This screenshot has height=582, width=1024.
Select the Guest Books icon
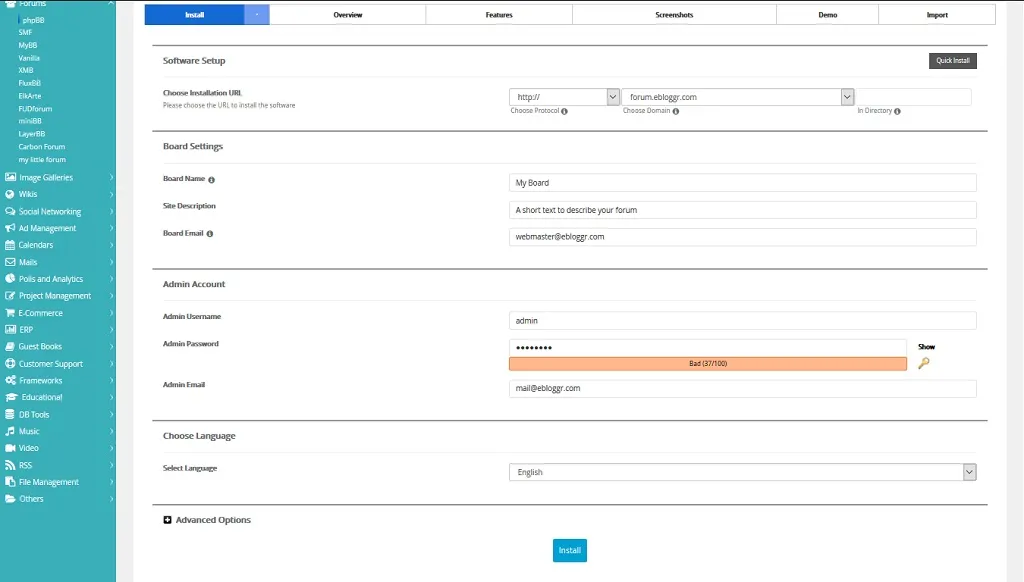[10, 346]
